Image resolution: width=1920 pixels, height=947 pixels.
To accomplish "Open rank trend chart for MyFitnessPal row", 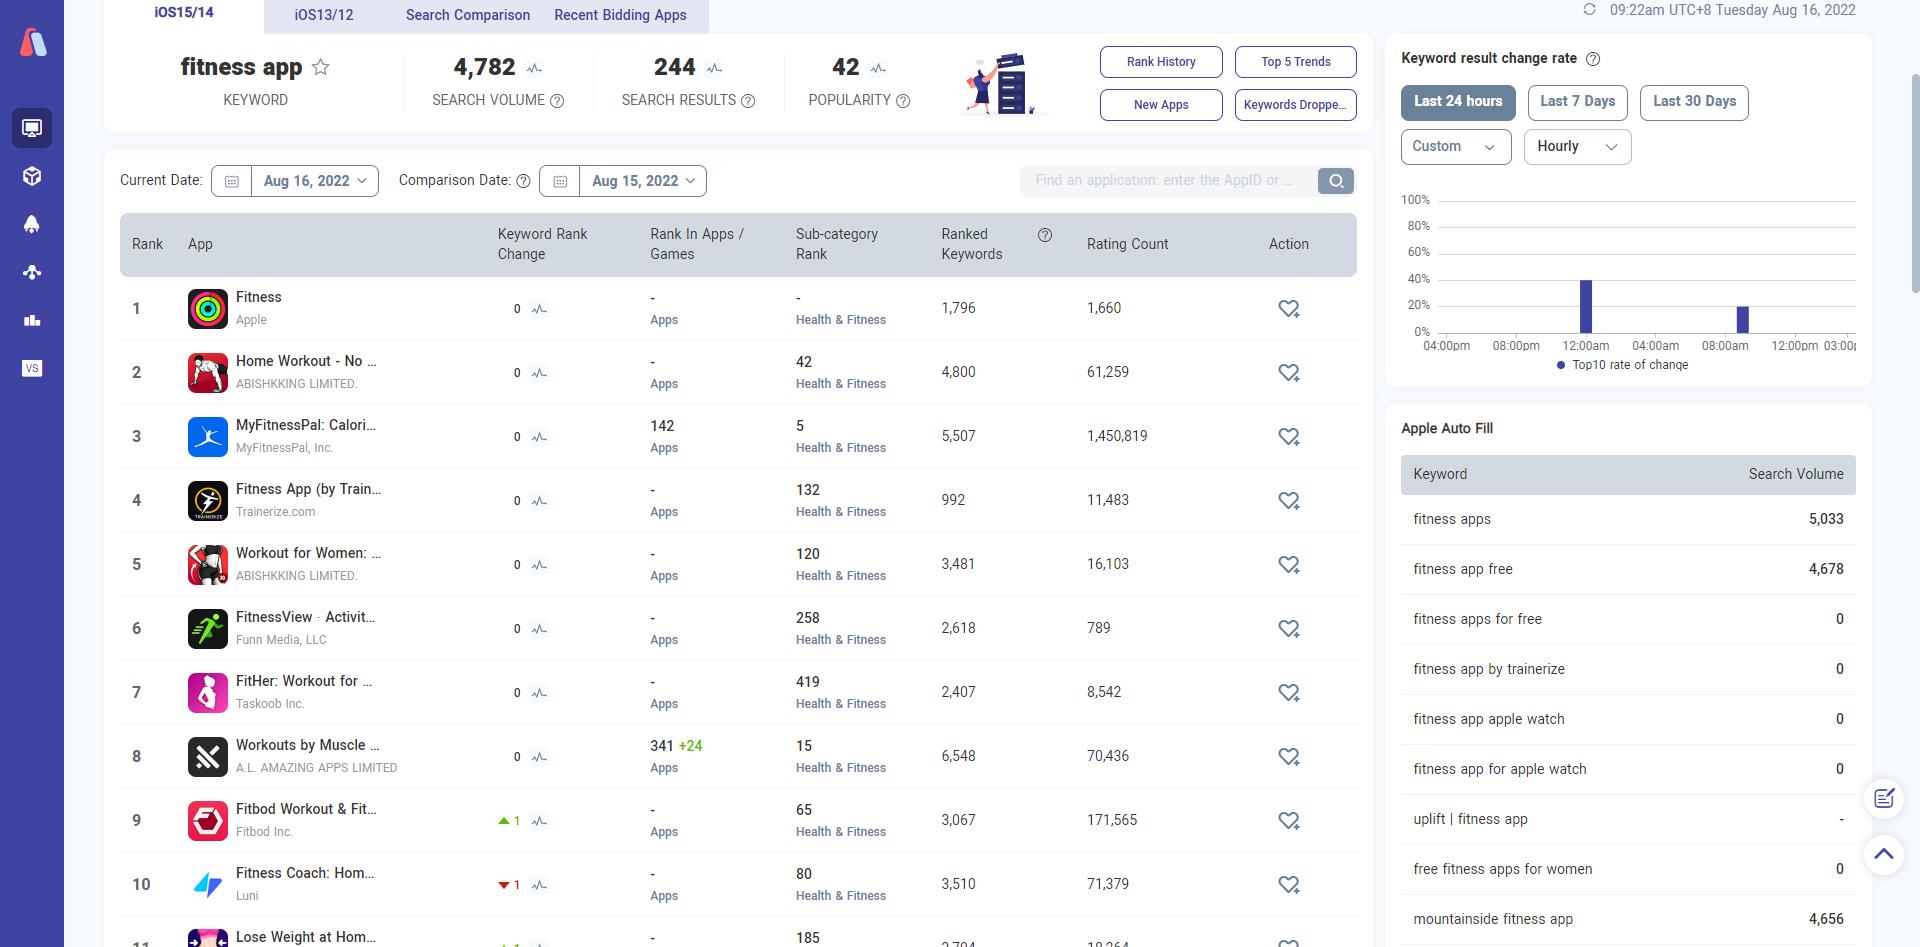I will point(539,437).
